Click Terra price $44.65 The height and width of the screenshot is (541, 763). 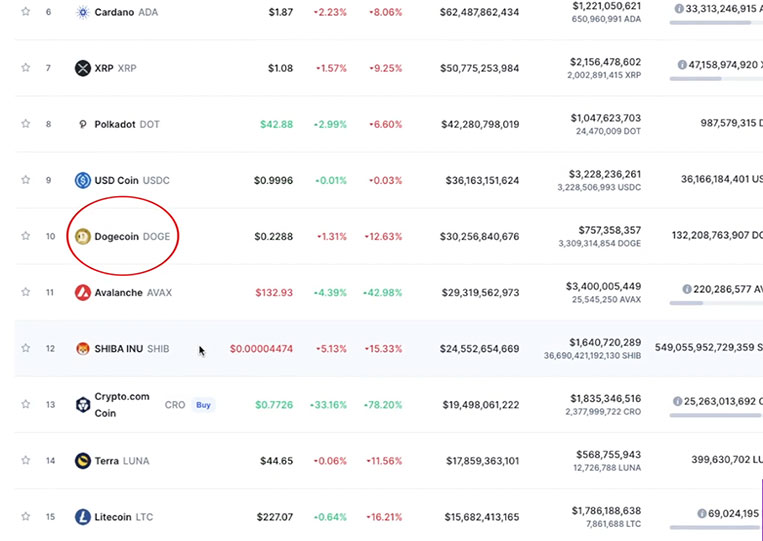coord(276,461)
